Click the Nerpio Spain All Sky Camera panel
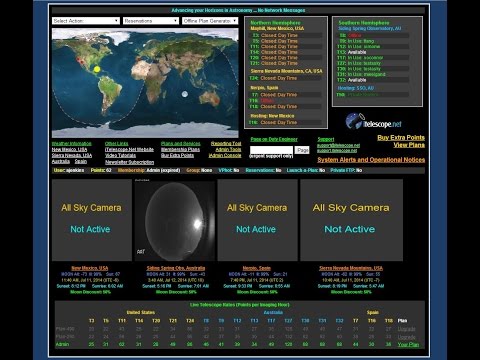Screen dimensions: 480x360 click(257, 220)
